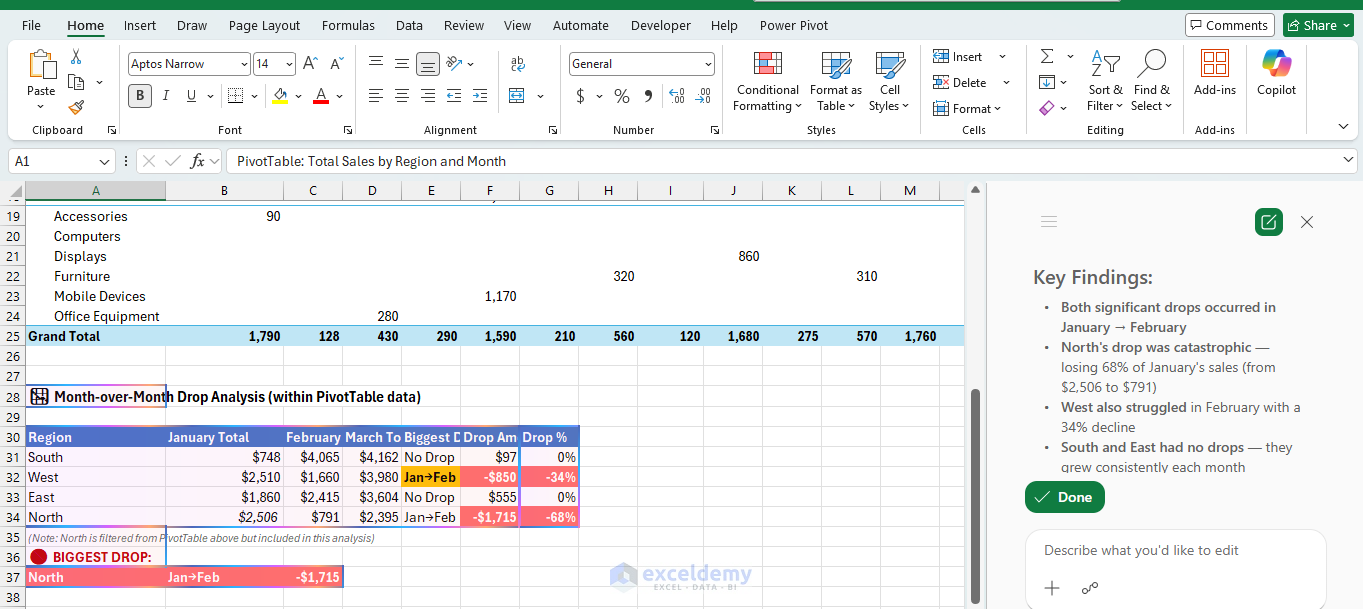Open the font size dropdown showing 14

click(x=290, y=64)
